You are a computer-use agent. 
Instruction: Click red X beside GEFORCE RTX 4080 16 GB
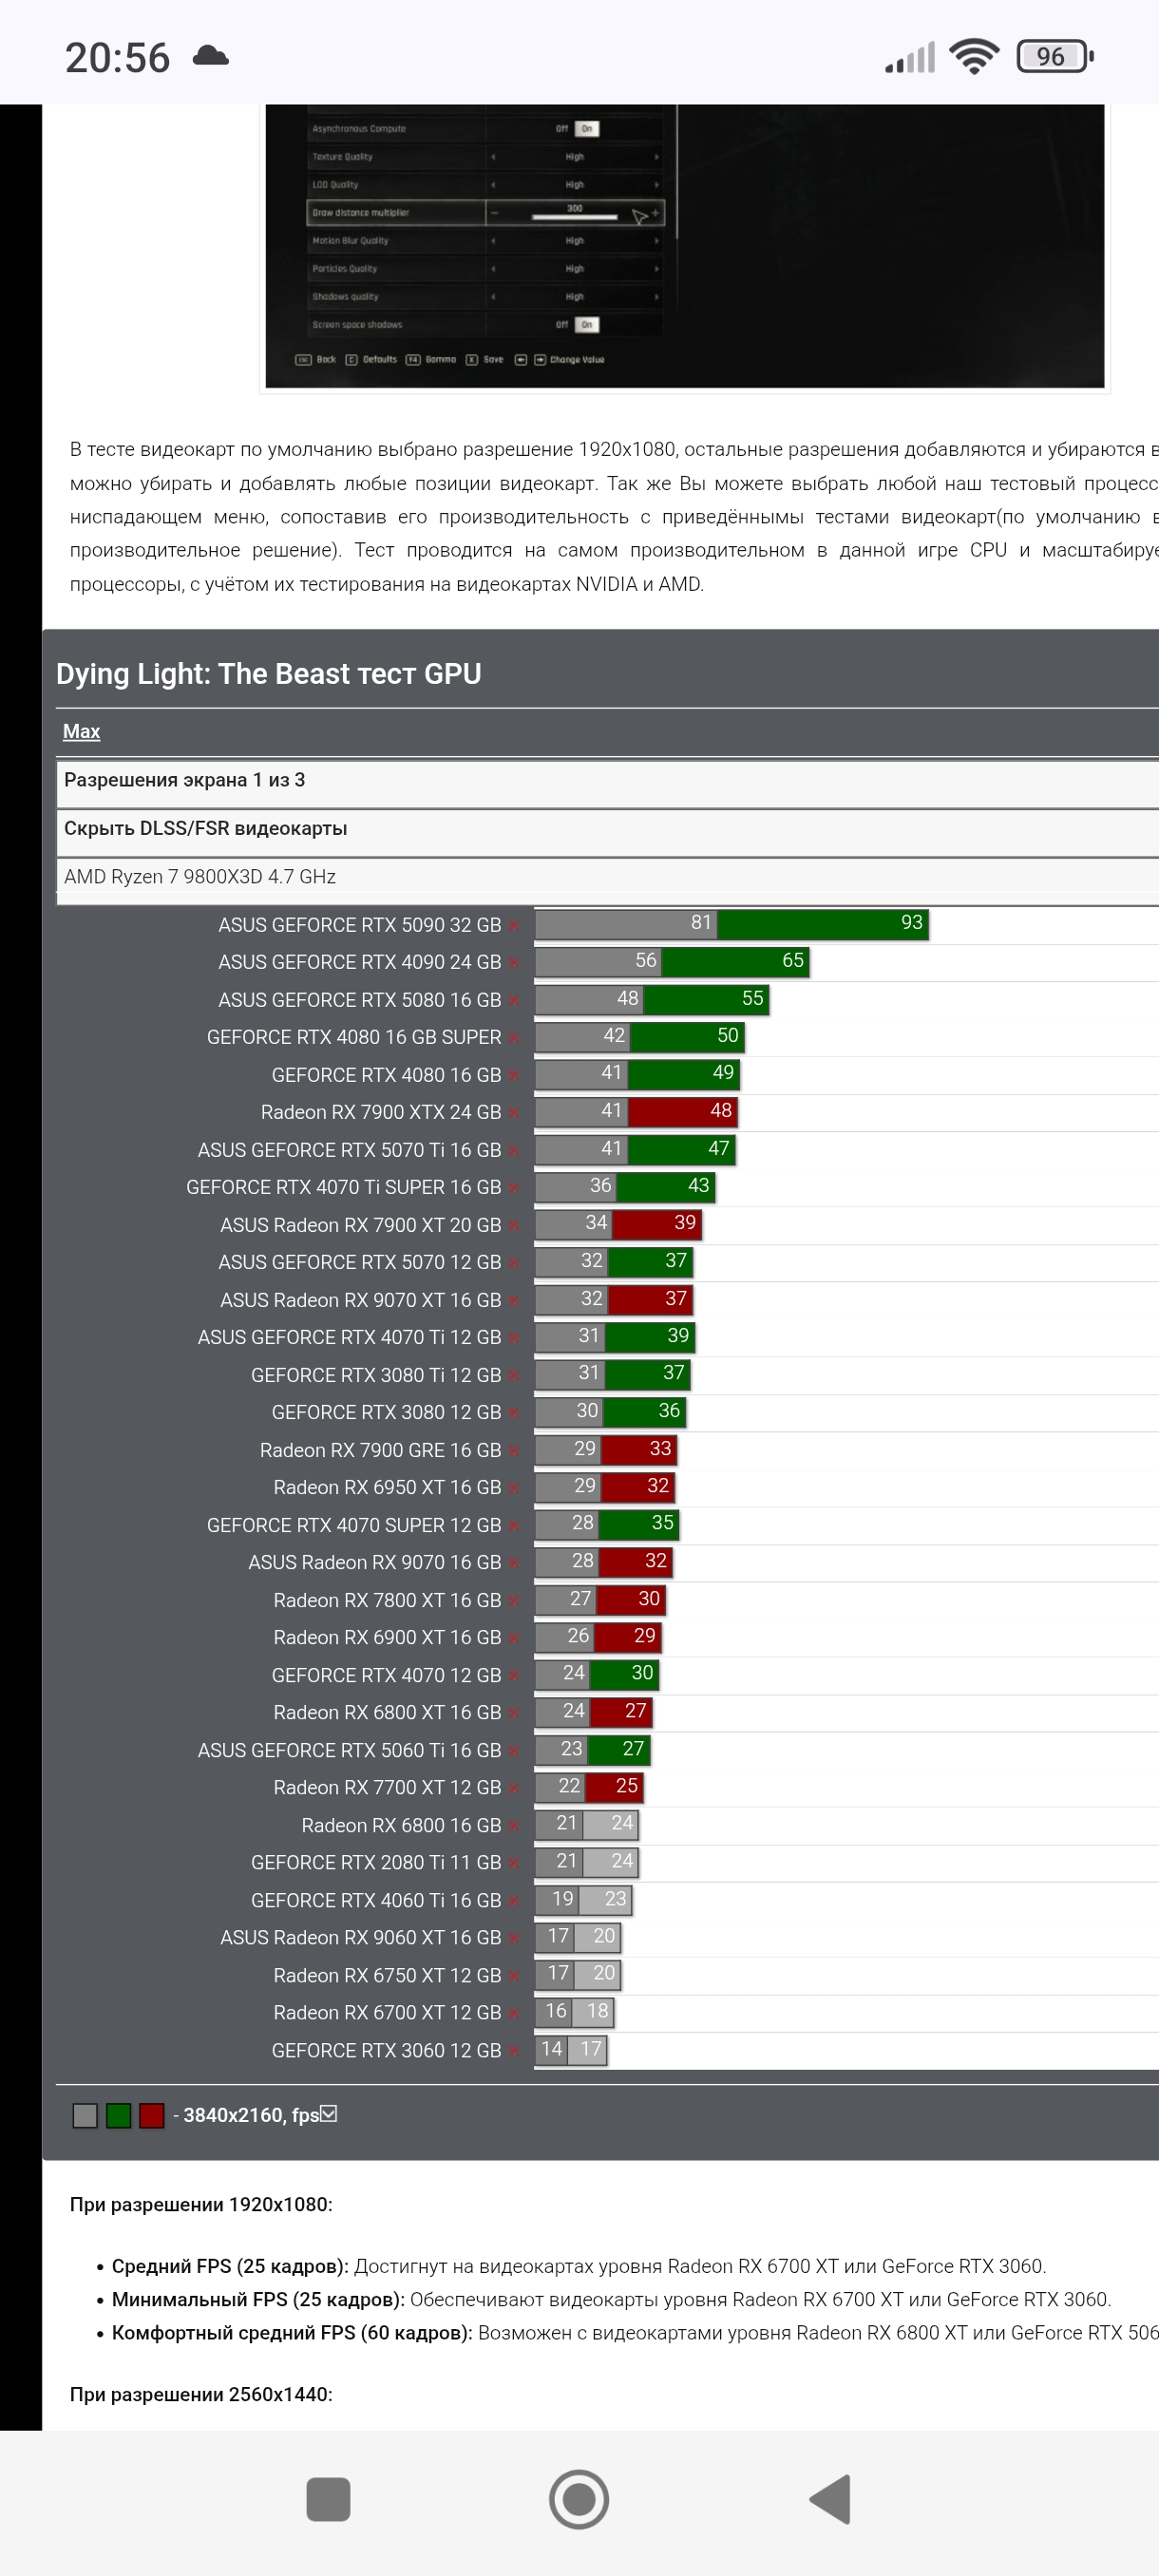point(514,1076)
